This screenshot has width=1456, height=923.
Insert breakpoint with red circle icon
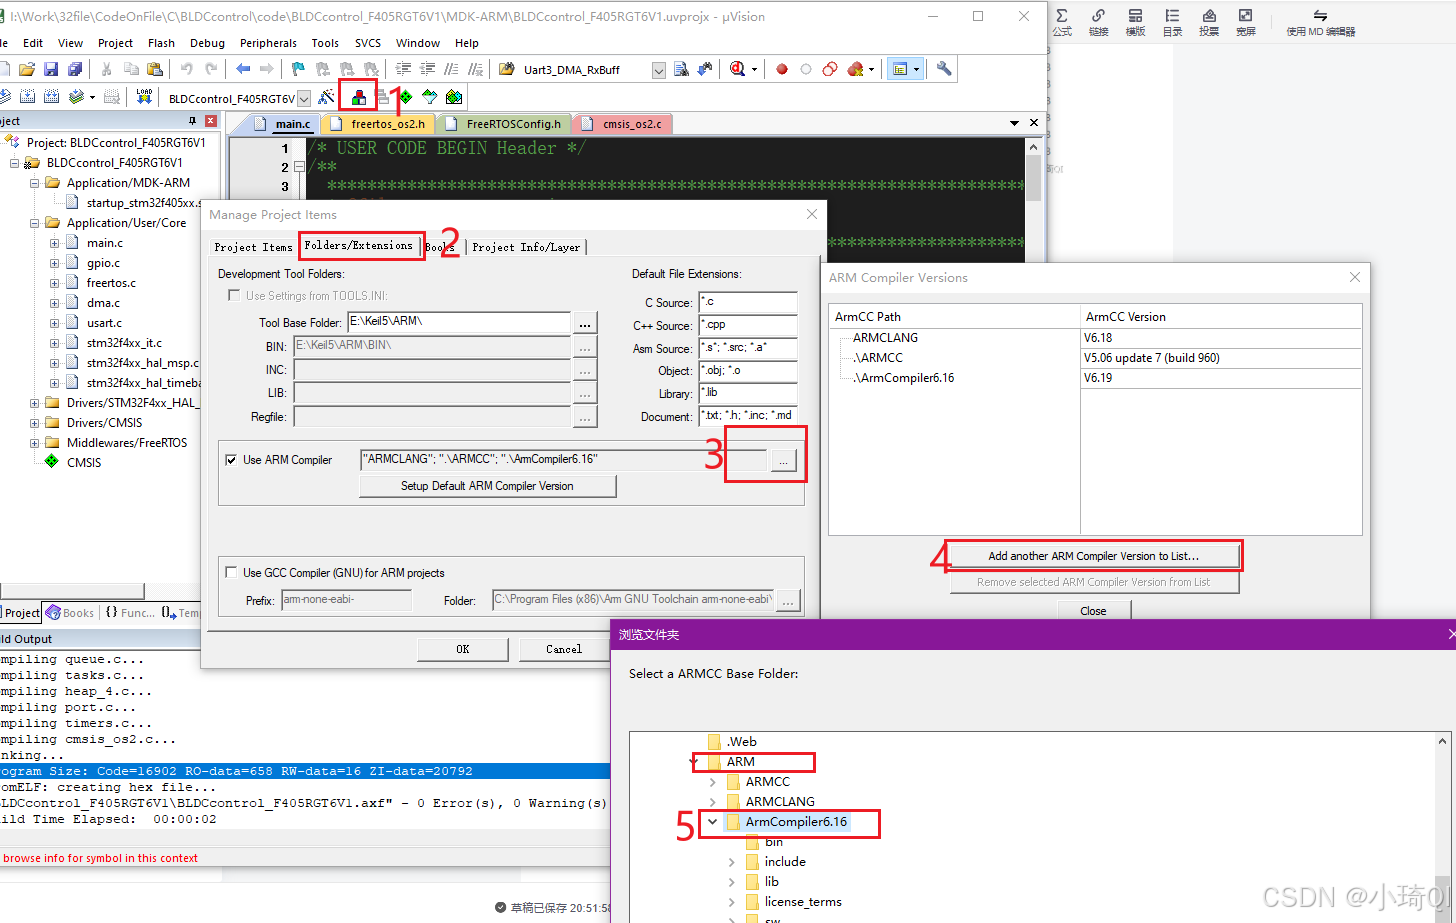pyautogui.click(x=782, y=69)
